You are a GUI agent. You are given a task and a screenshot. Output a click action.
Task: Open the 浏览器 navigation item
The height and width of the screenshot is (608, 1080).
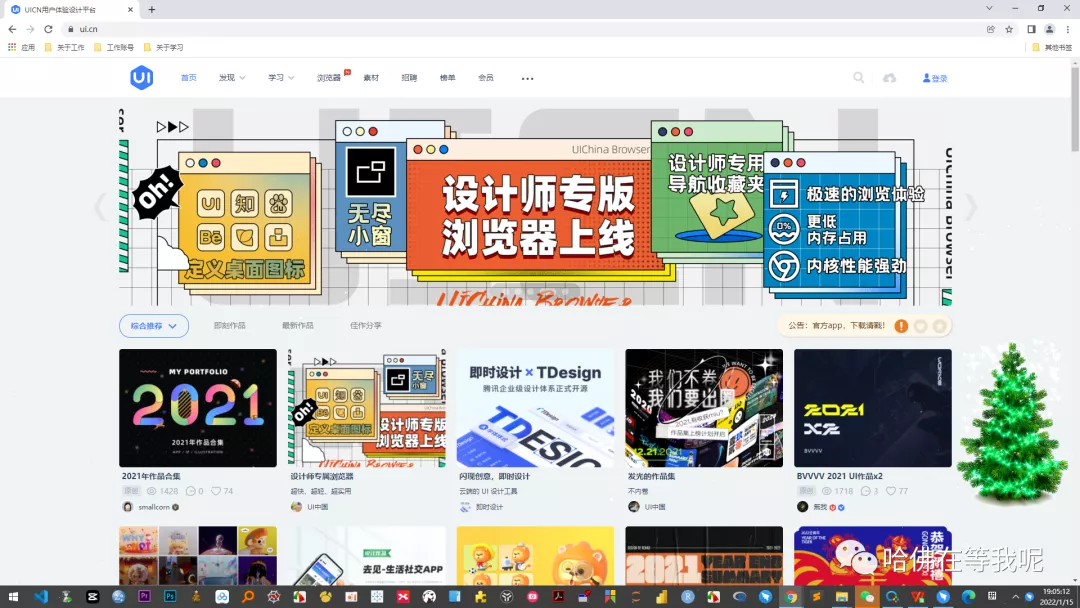point(329,78)
